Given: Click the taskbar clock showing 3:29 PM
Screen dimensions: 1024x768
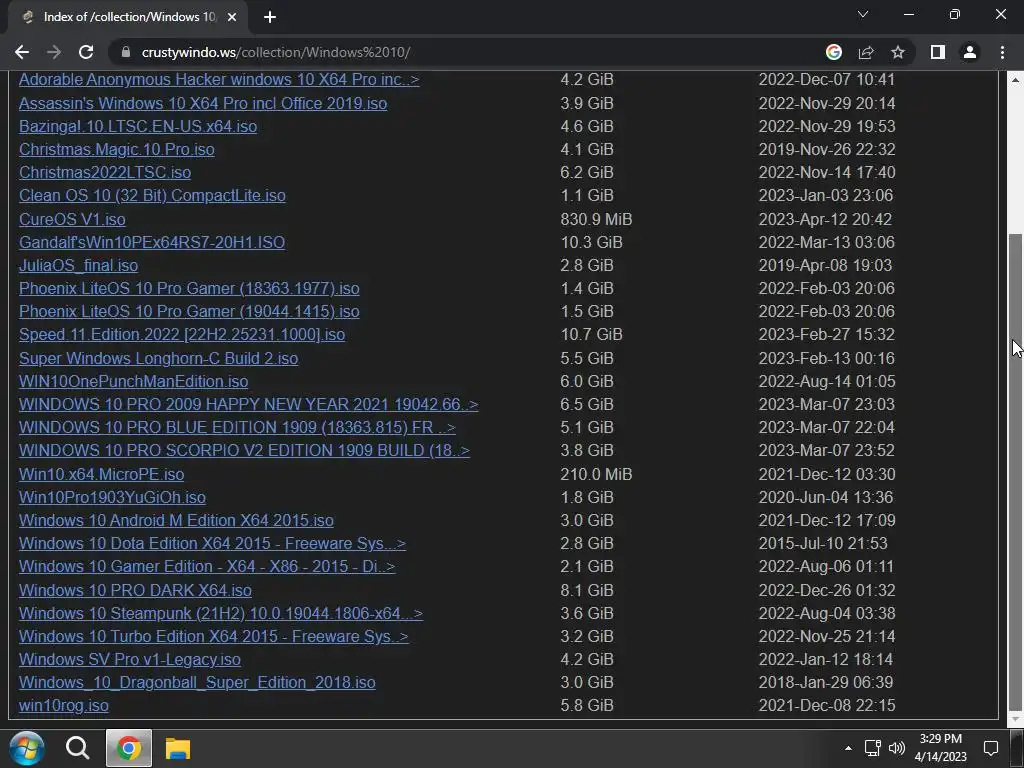Looking at the screenshot, I should [x=940, y=748].
